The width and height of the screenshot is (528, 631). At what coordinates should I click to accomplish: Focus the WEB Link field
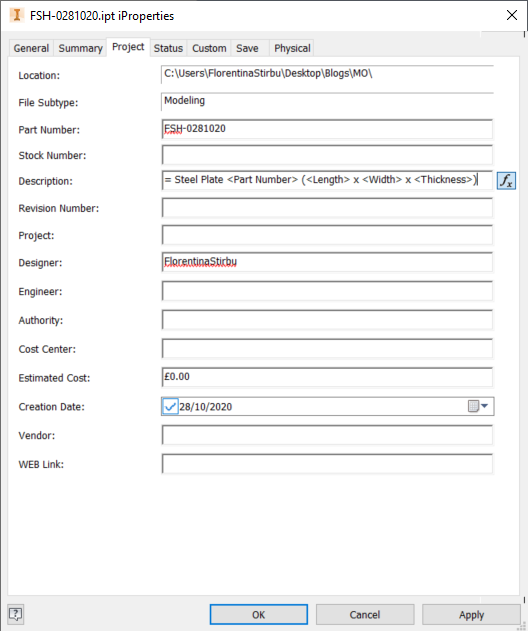point(327,464)
